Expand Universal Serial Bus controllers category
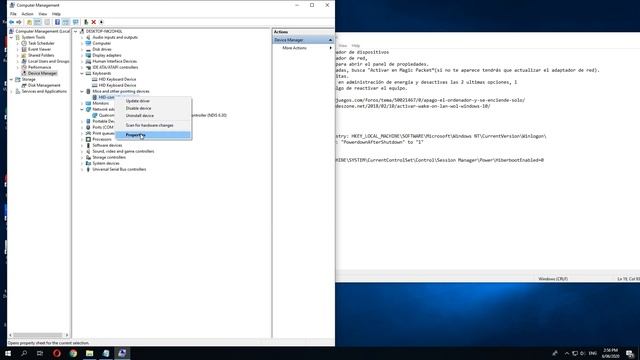640x360 pixels. tap(82, 169)
